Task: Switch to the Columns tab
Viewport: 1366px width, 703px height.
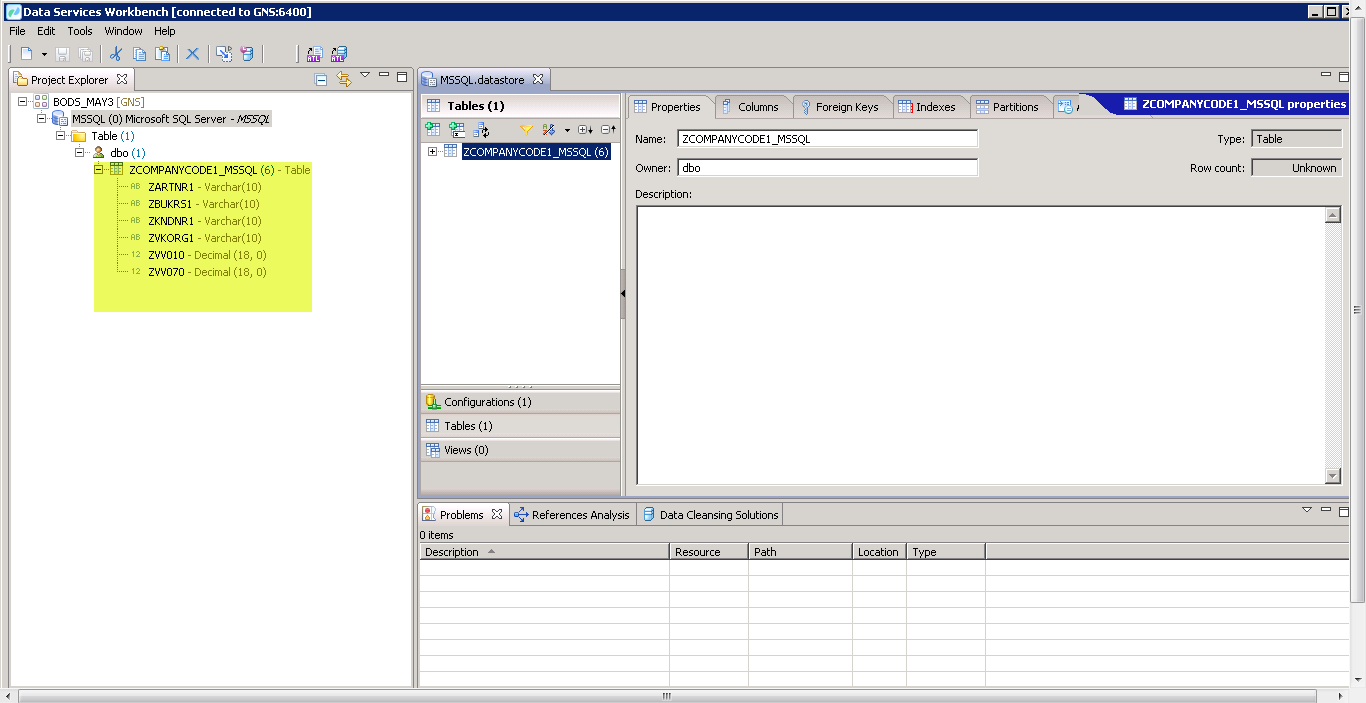Action: [x=753, y=106]
